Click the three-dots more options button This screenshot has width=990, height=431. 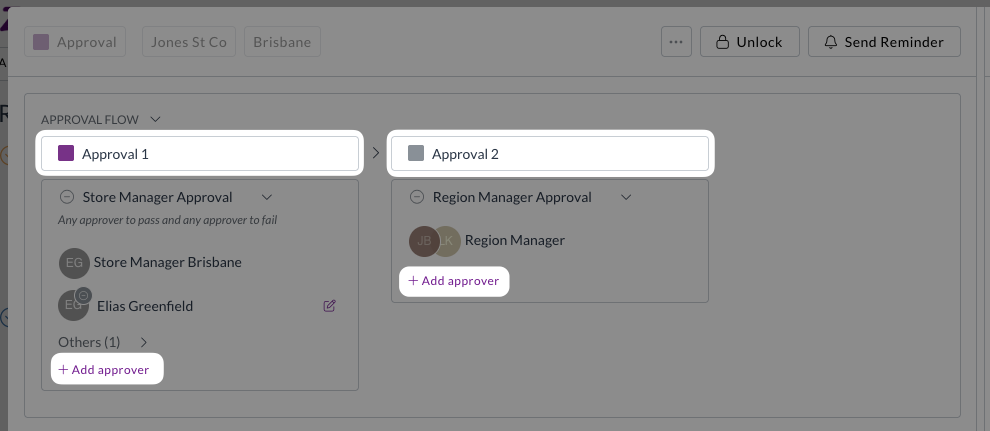676,42
